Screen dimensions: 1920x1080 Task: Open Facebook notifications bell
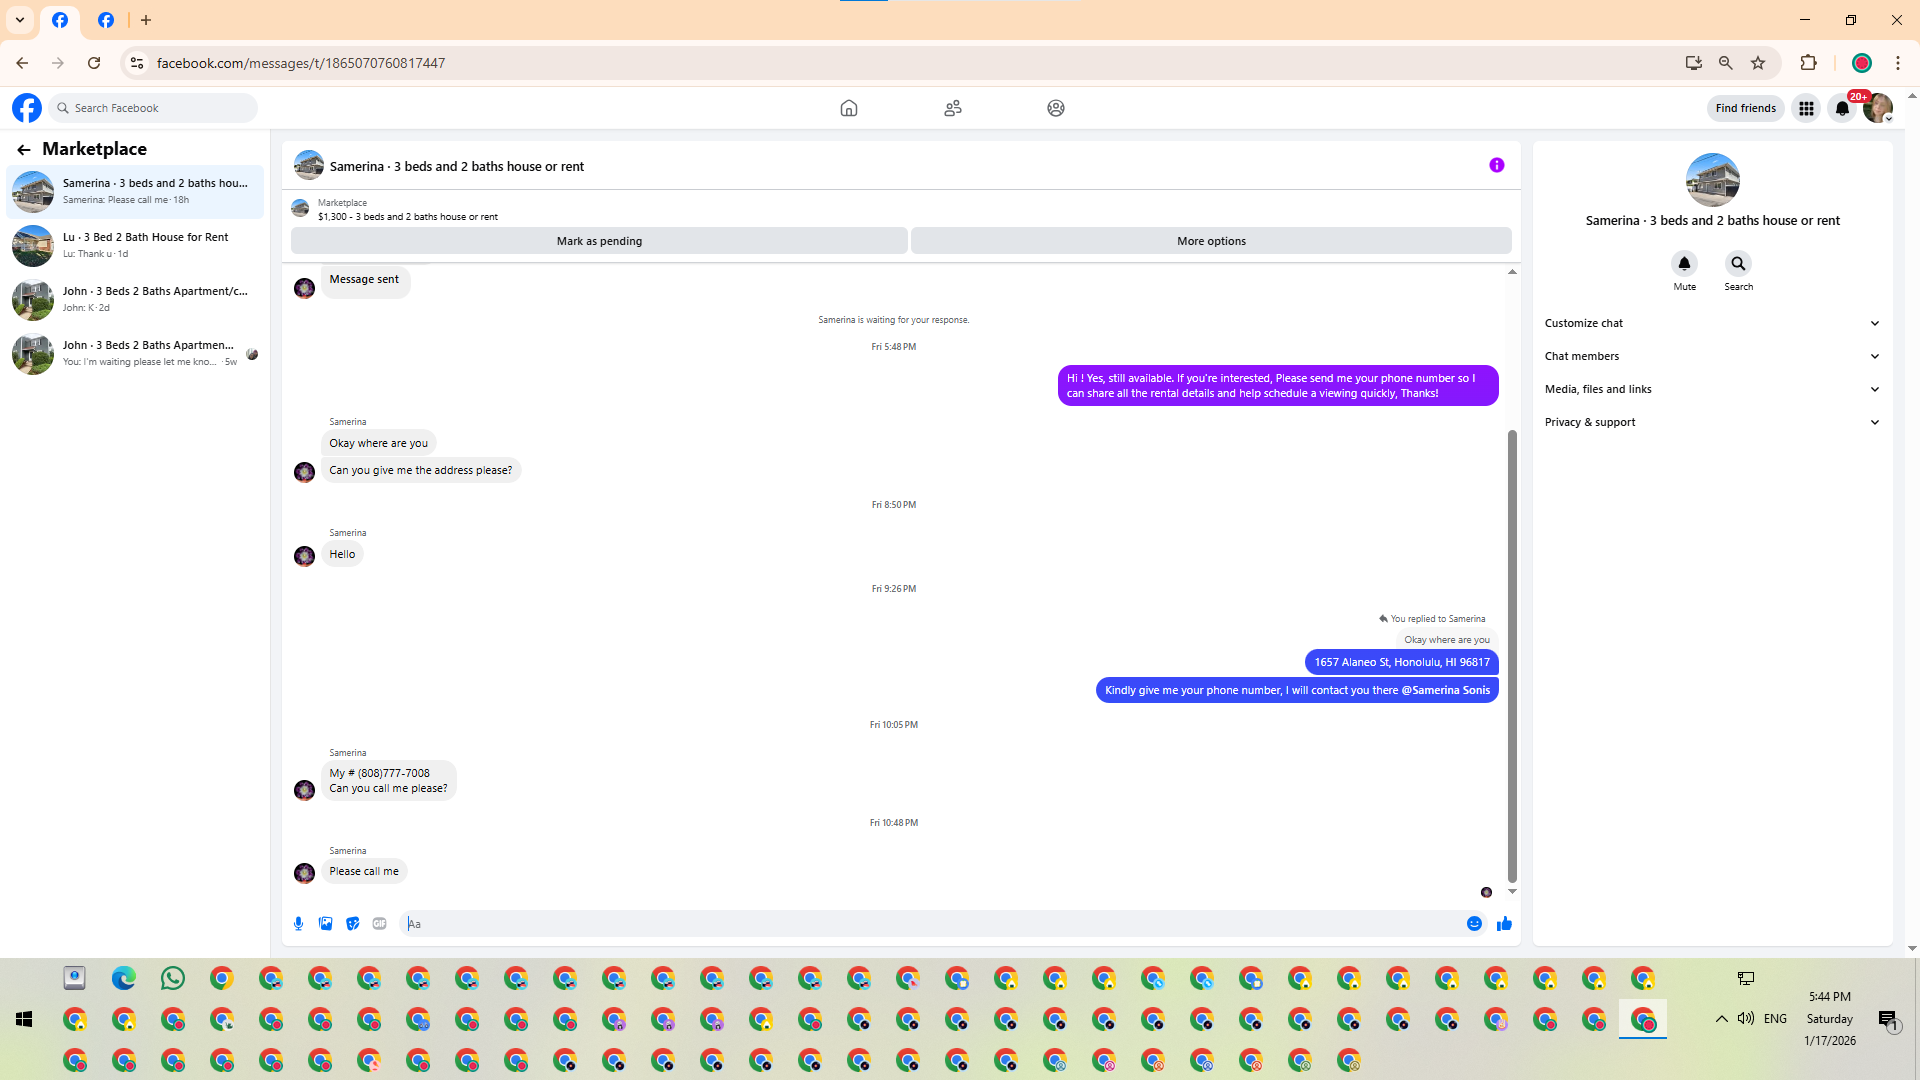coord(1842,108)
